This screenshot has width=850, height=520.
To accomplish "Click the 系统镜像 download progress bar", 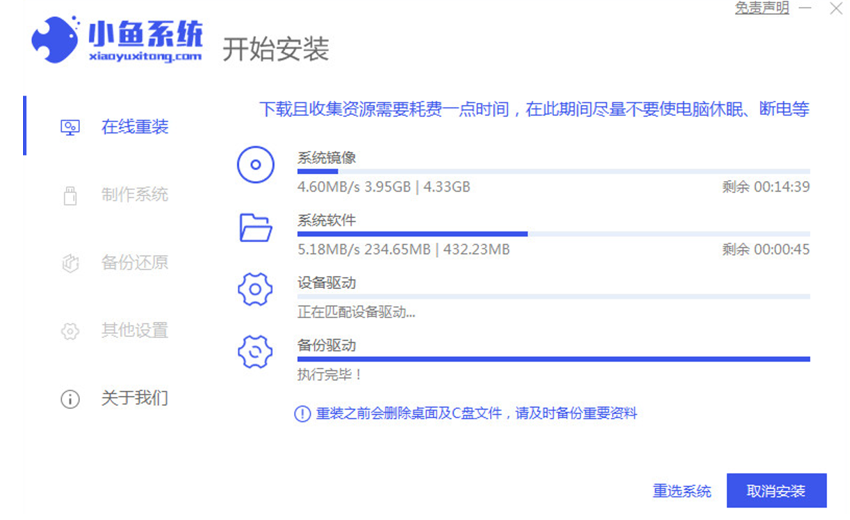I will [x=553, y=172].
